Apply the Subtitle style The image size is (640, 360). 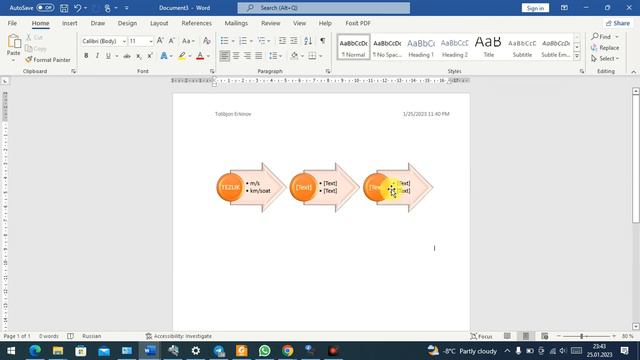[x=522, y=47]
